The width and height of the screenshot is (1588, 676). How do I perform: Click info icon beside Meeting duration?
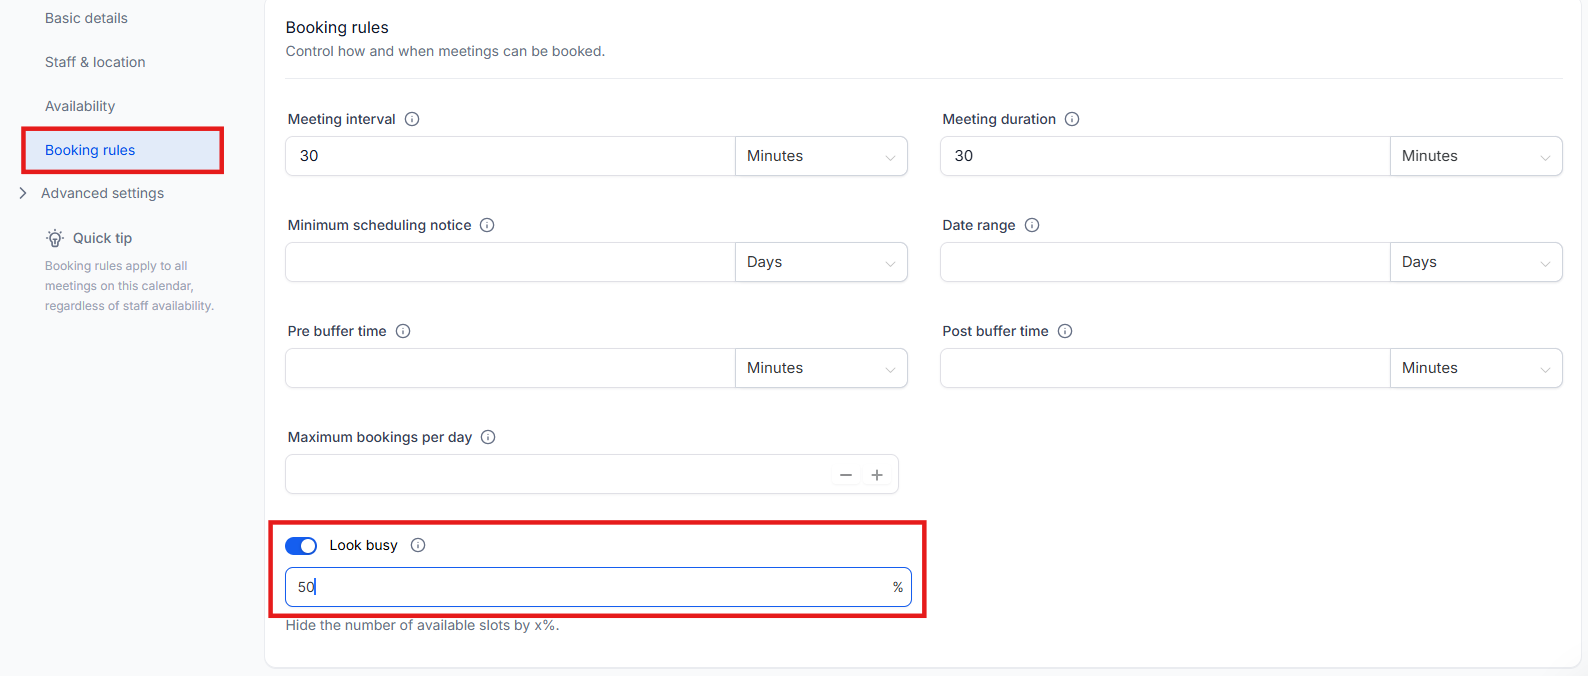pyautogui.click(x=1072, y=119)
